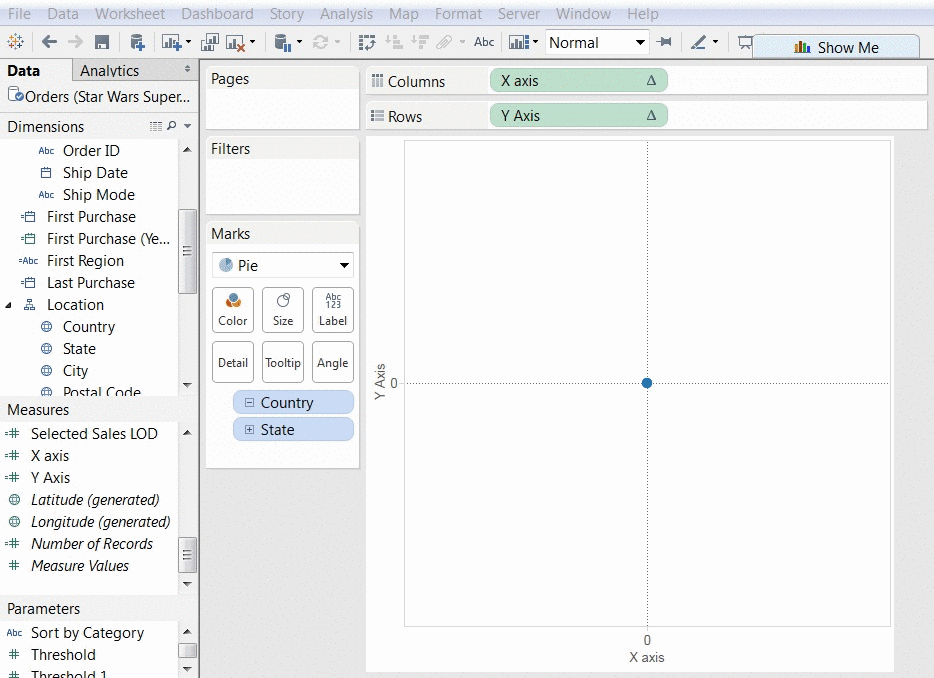Select the Save icon in the toolbar
This screenshot has width=934, height=678.
tap(102, 42)
